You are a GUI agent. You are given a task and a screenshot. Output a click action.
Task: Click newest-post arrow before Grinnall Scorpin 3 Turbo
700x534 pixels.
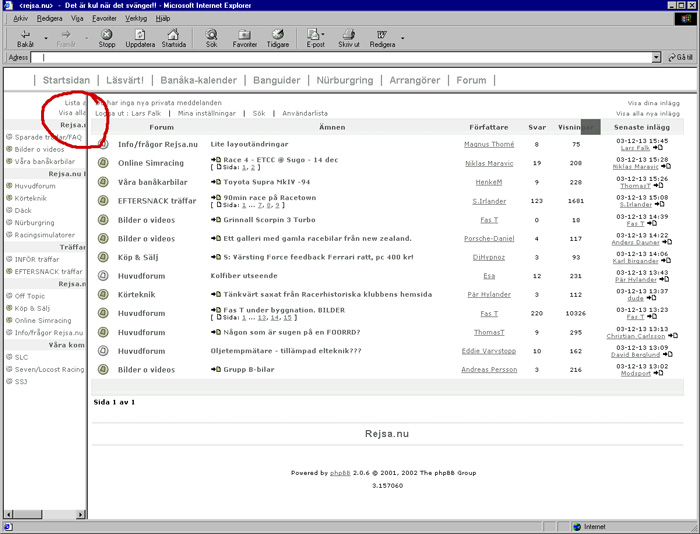[216, 220]
